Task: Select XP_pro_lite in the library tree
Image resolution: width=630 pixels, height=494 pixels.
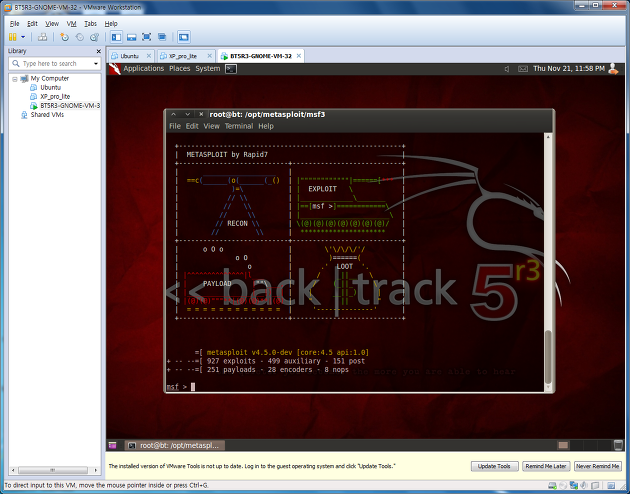Action: point(55,96)
